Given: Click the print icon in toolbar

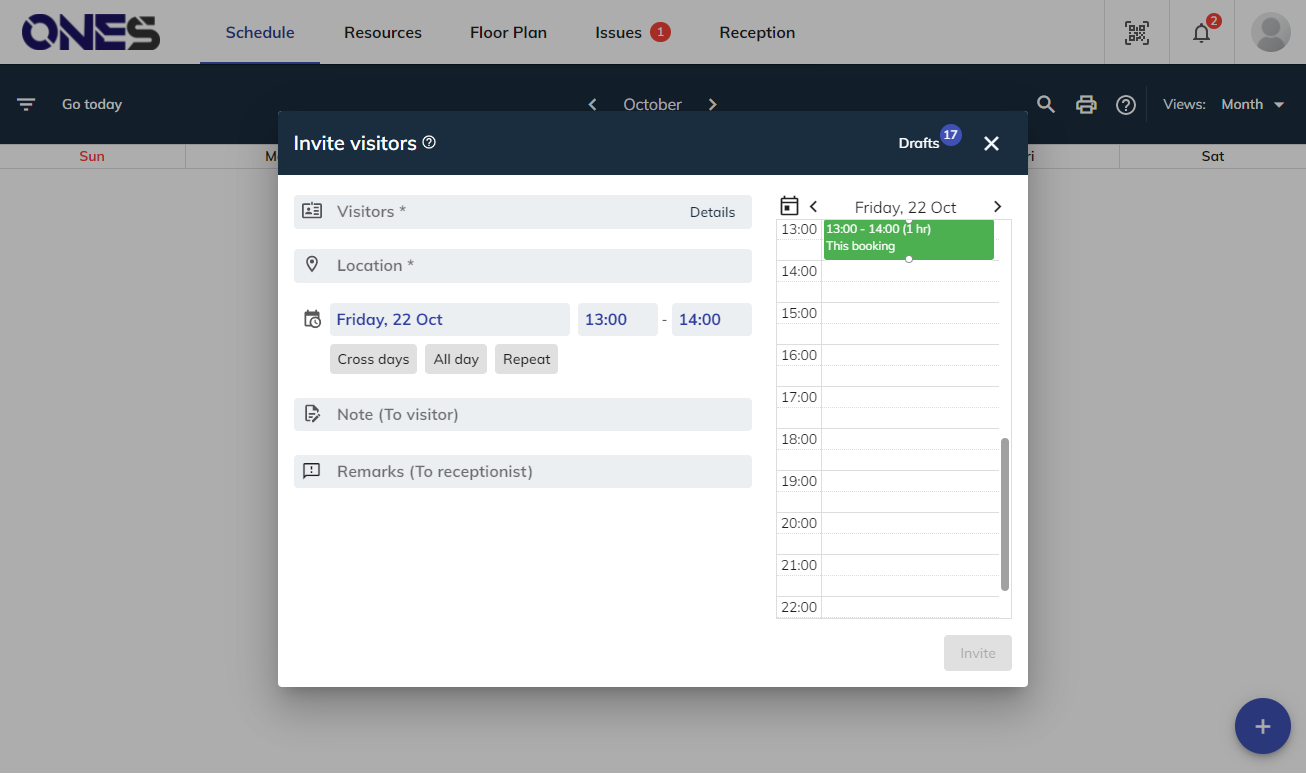Looking at the screenshot, I should click(1086, 104).
